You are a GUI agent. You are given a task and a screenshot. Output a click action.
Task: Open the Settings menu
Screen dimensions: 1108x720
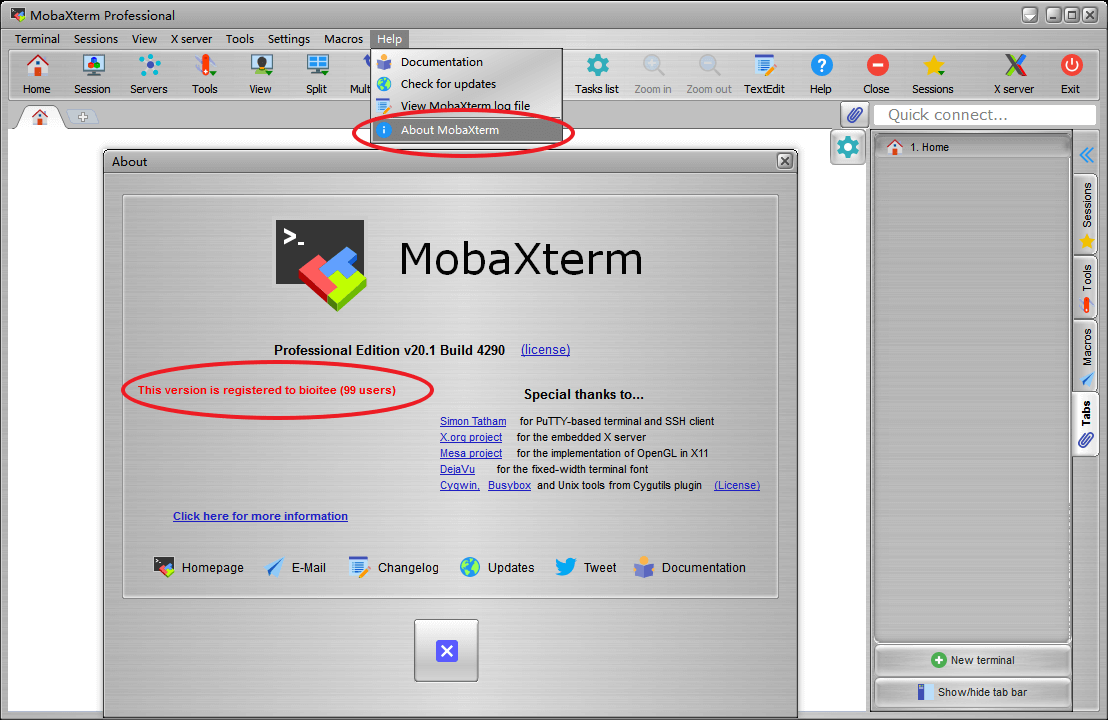pyautogui.click(x=289, y=39)
